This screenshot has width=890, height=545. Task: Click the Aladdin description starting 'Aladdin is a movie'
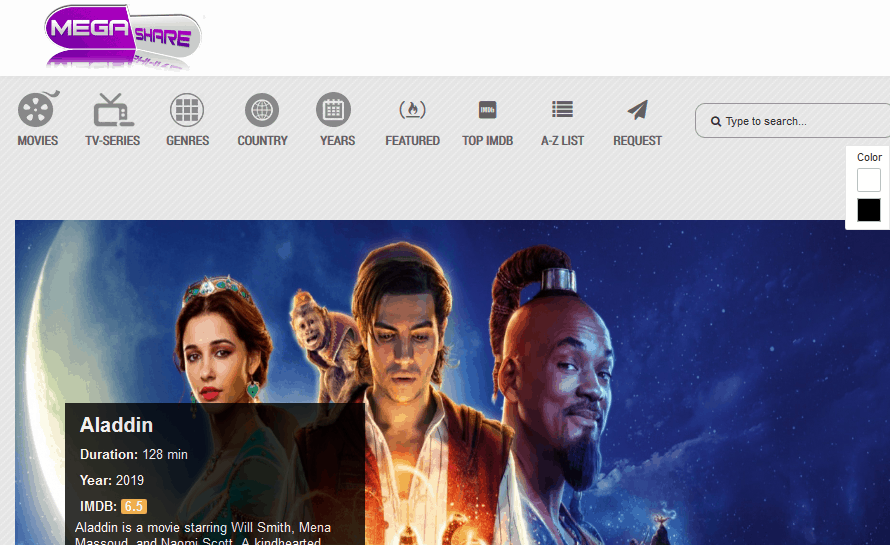pyautogui.click(x=203, y=534)
